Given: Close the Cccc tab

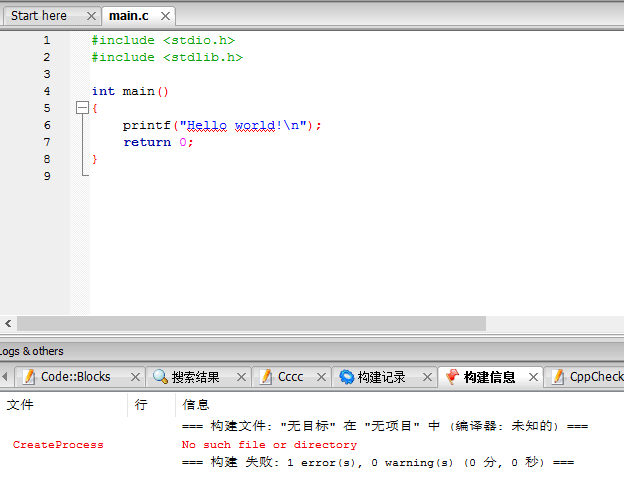Looking at the screenshot, I should pos(322,377).
